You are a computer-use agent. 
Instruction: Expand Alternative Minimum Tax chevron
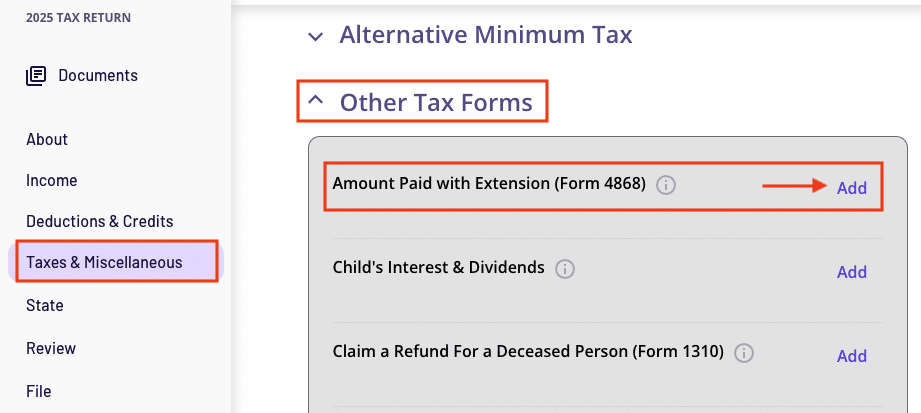tap(316, 37)
